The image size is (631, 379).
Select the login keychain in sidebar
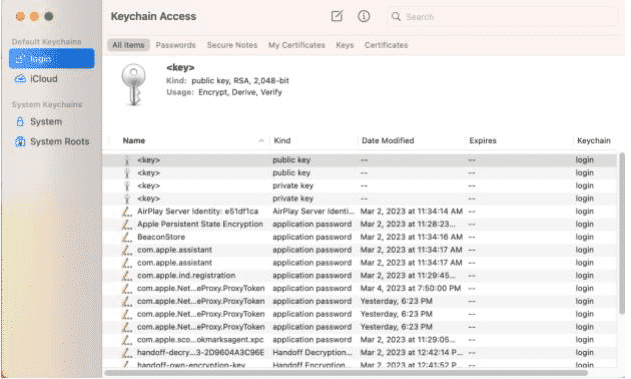(52, 59)
